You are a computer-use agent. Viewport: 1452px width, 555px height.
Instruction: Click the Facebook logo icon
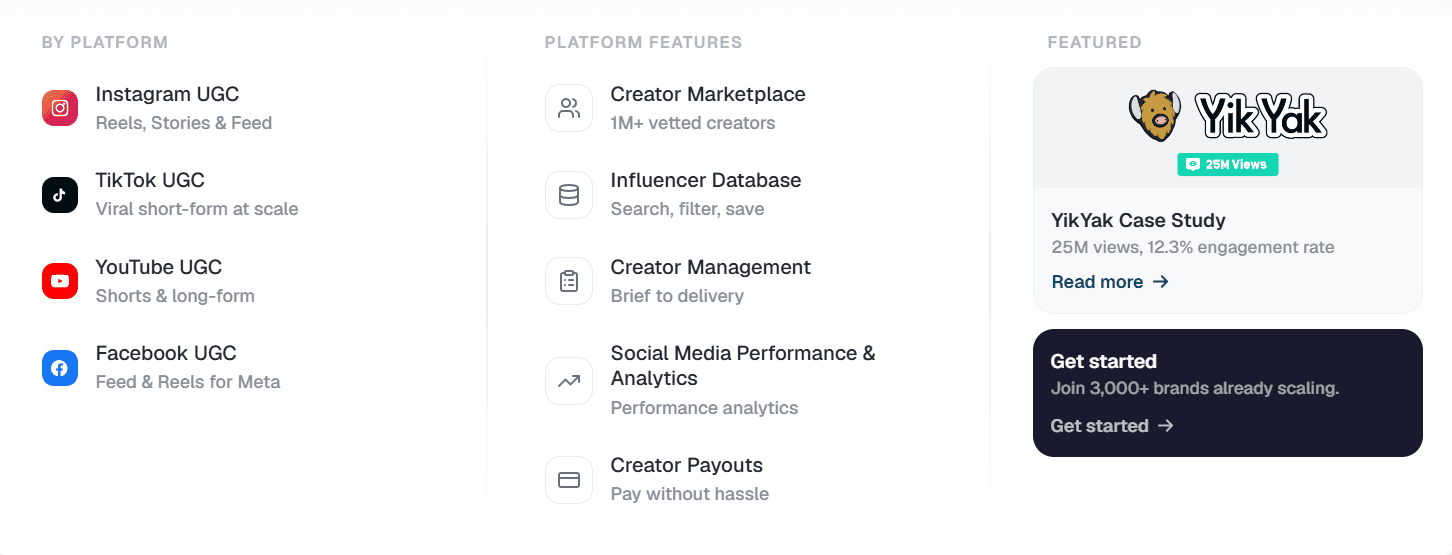coord(60,368)
